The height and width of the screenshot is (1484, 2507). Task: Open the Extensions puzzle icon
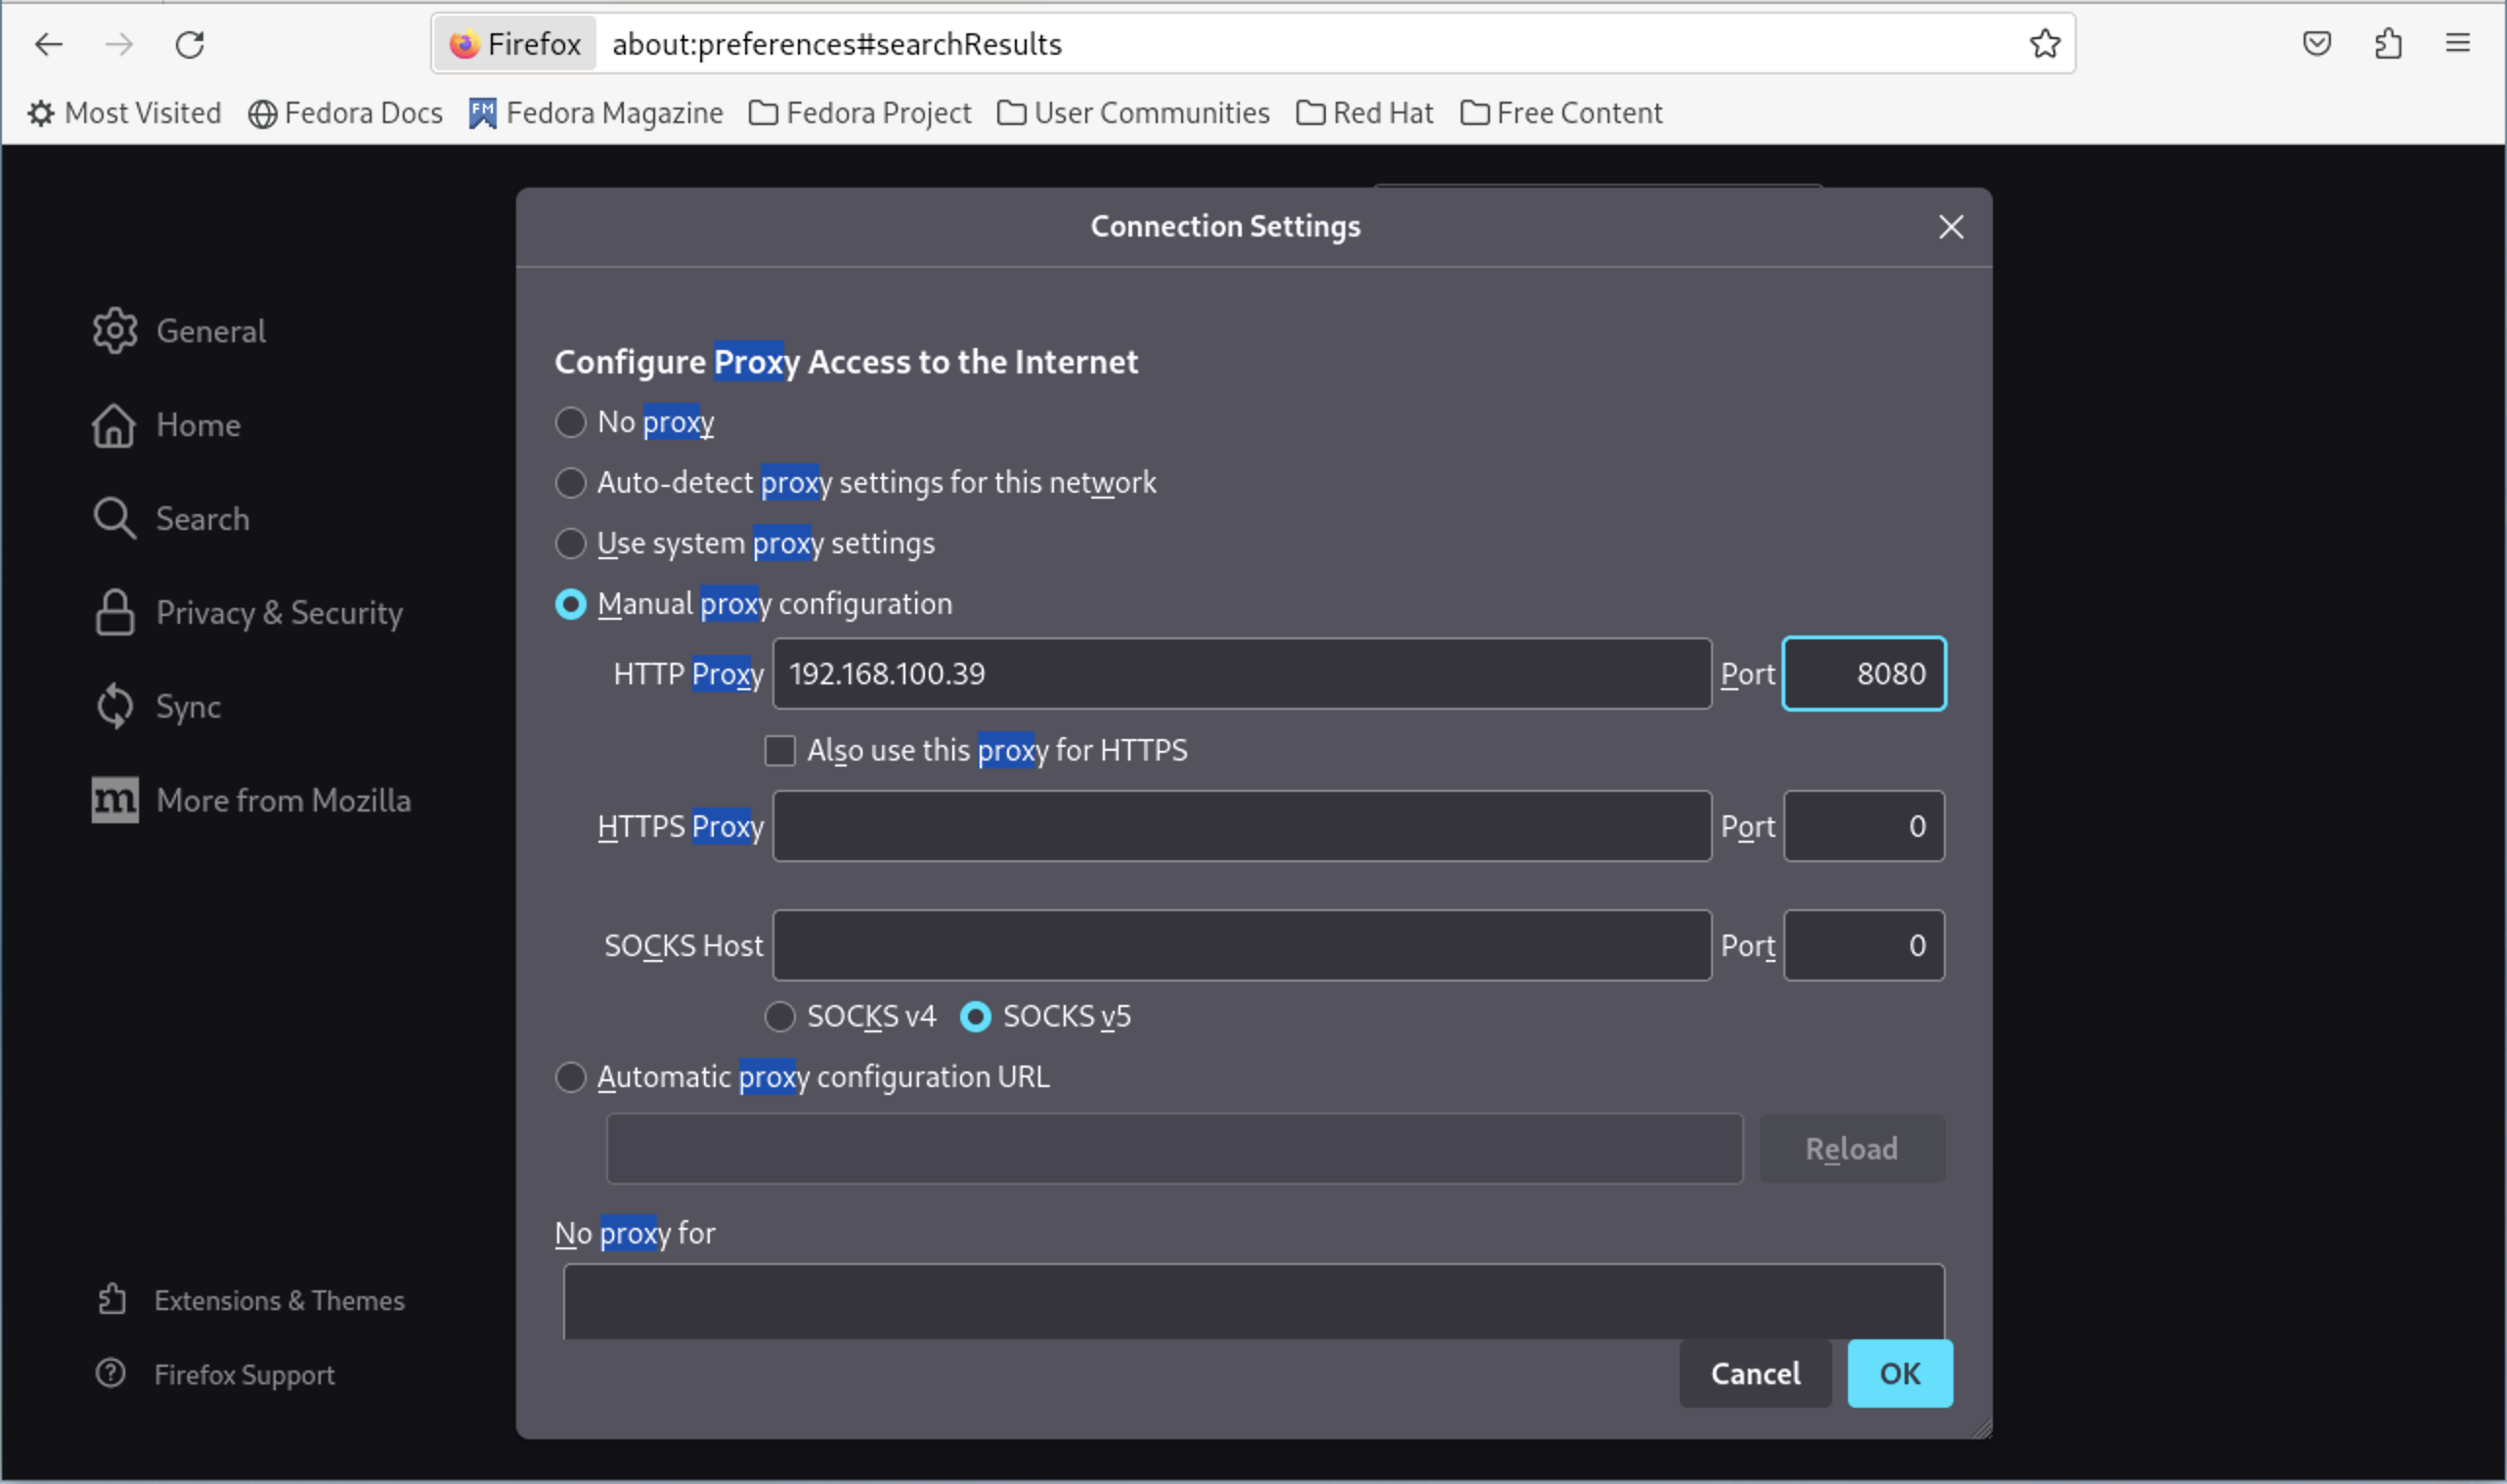click(2387, 44)
